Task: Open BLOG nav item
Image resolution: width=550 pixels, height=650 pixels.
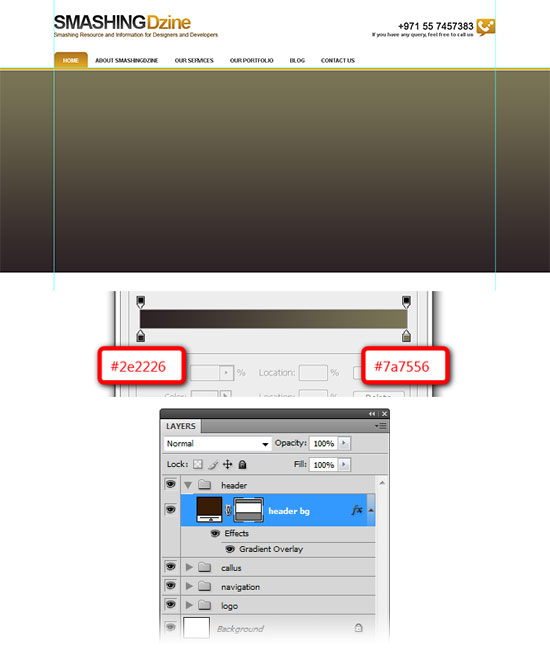Action: point(297,61)
